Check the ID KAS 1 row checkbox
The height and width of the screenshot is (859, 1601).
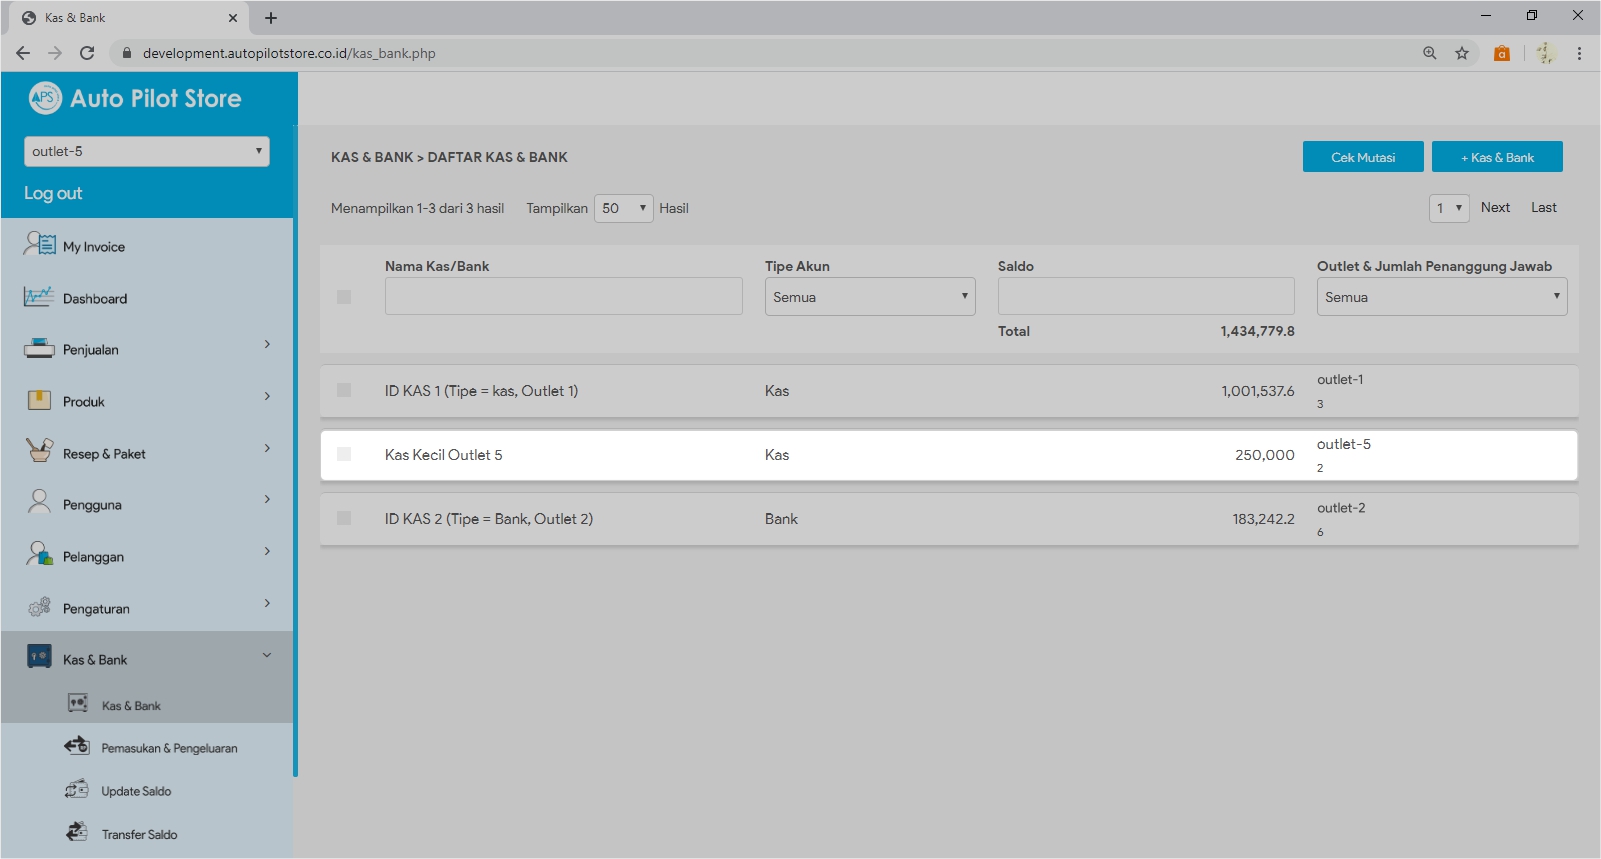[344, 390]
